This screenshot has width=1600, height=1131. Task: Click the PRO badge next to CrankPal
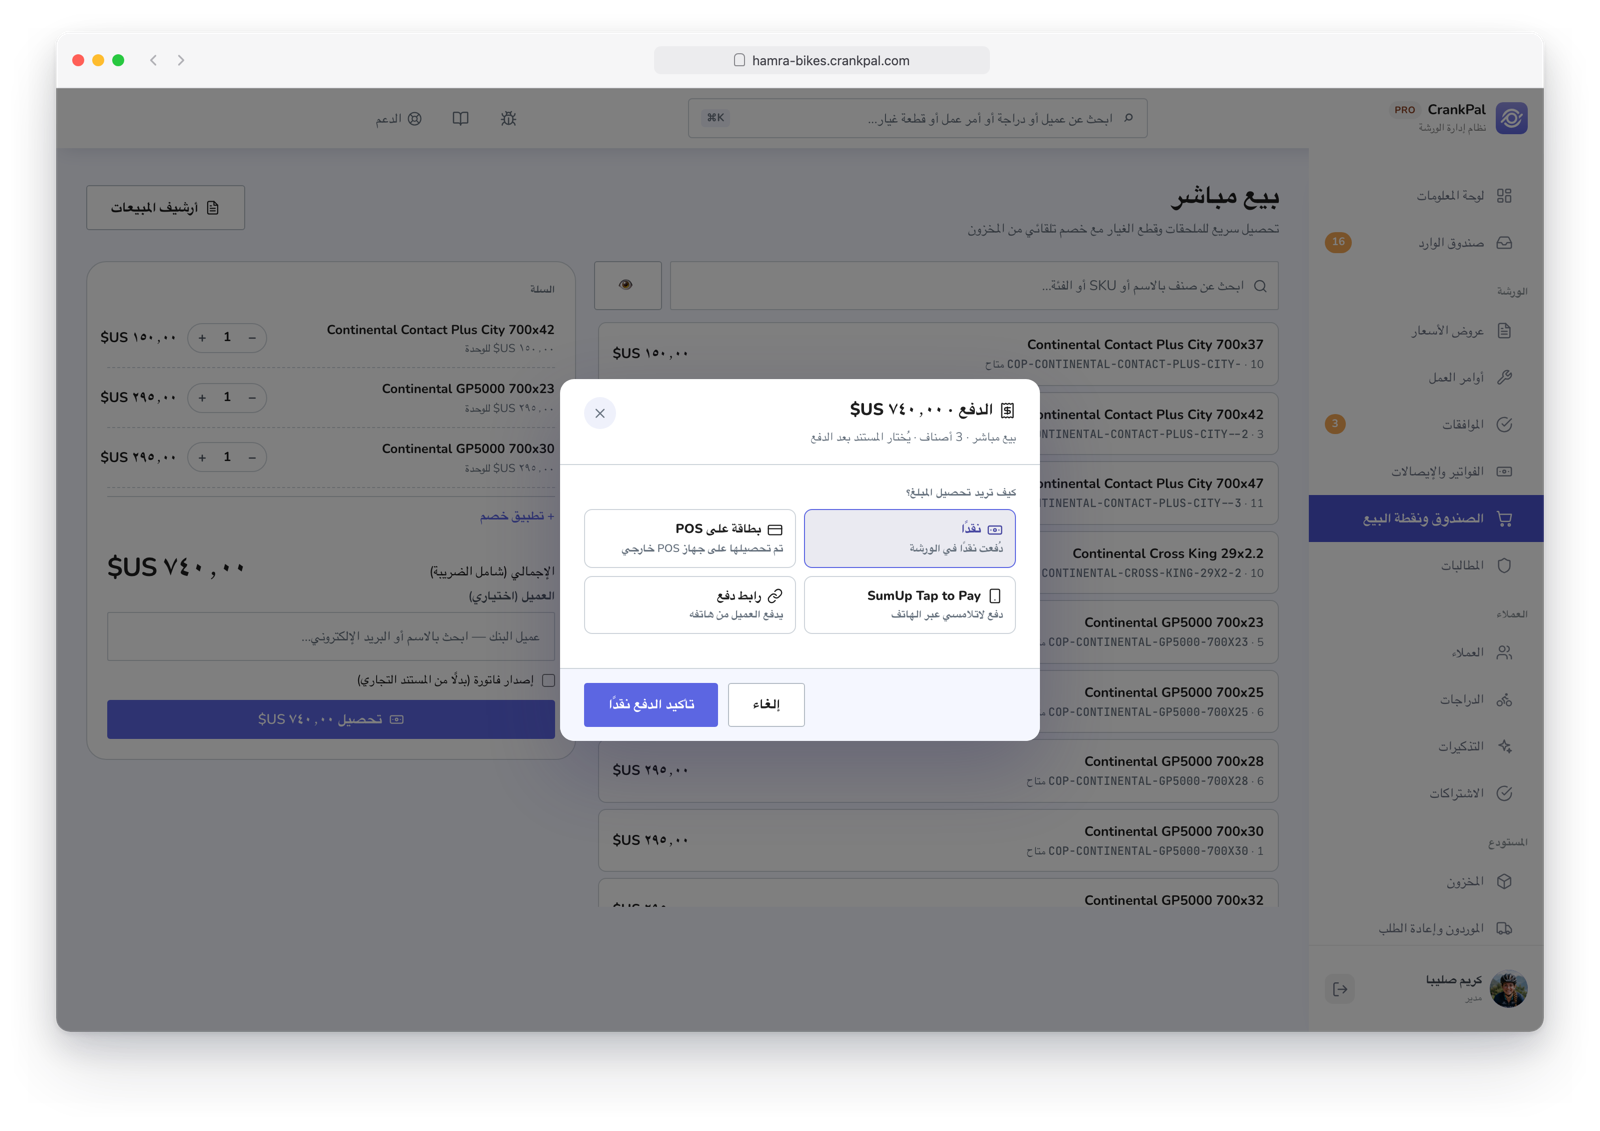[1405, 110]
